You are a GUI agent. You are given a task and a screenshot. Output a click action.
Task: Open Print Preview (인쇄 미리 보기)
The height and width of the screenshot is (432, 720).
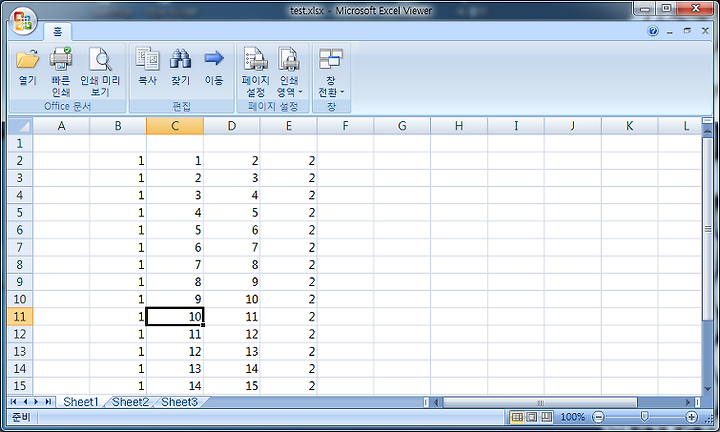100,71
